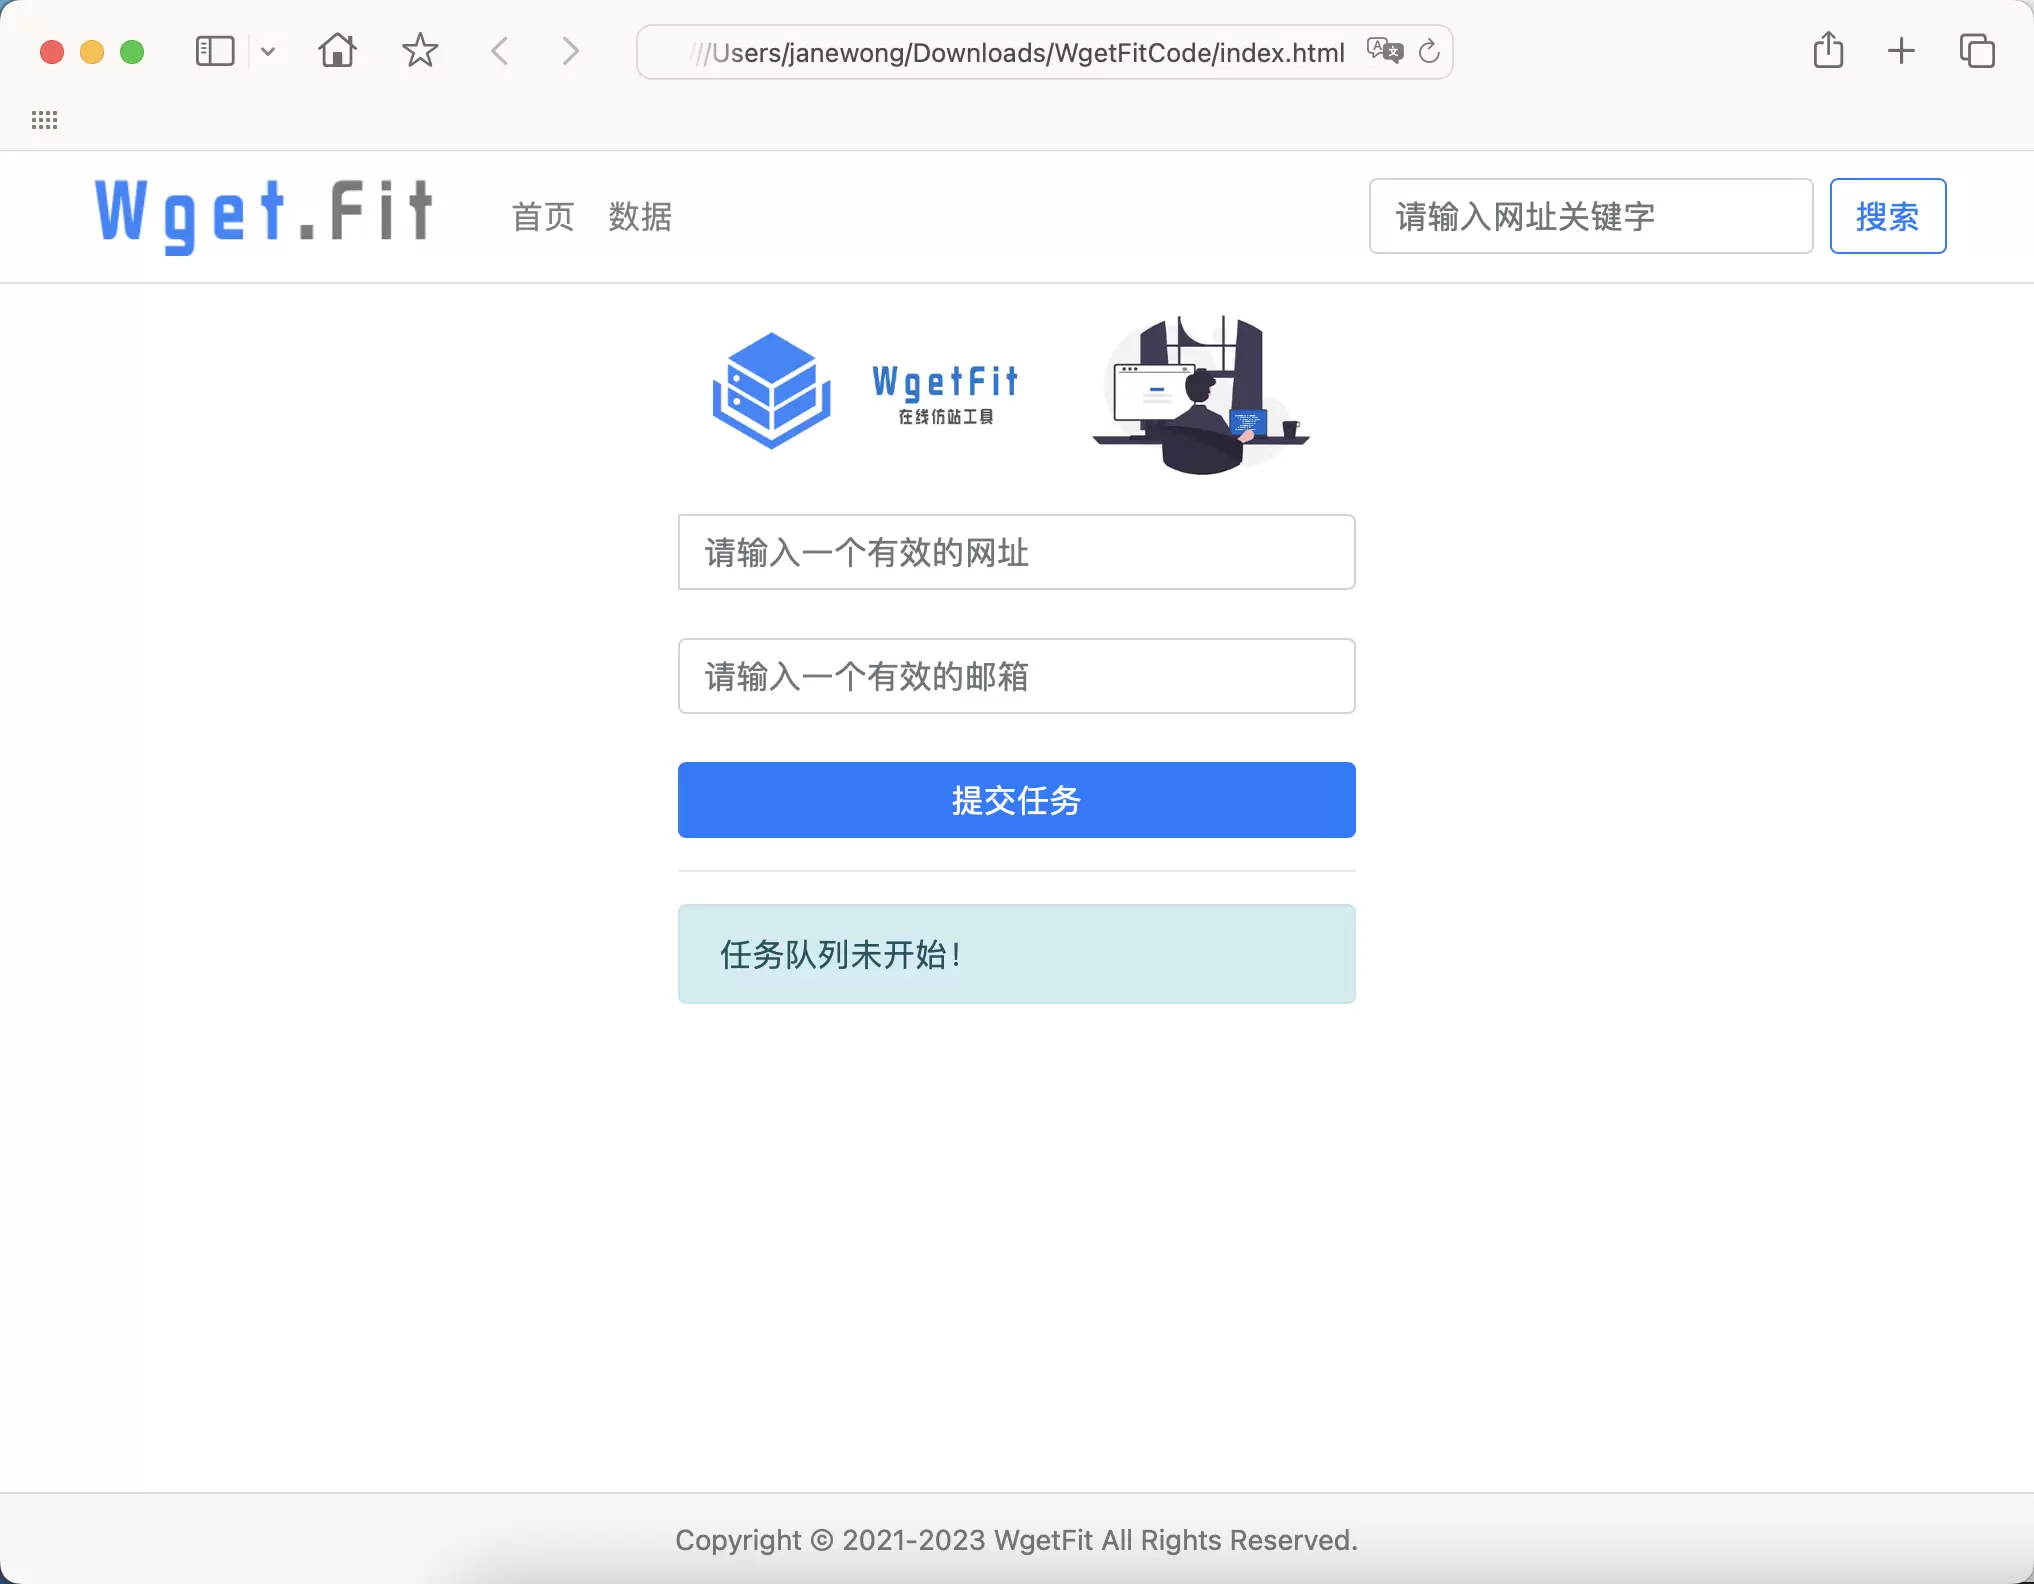Expand the sidebar options chevron
This screenshot has height=1584, width=2034.
[268, 51]
